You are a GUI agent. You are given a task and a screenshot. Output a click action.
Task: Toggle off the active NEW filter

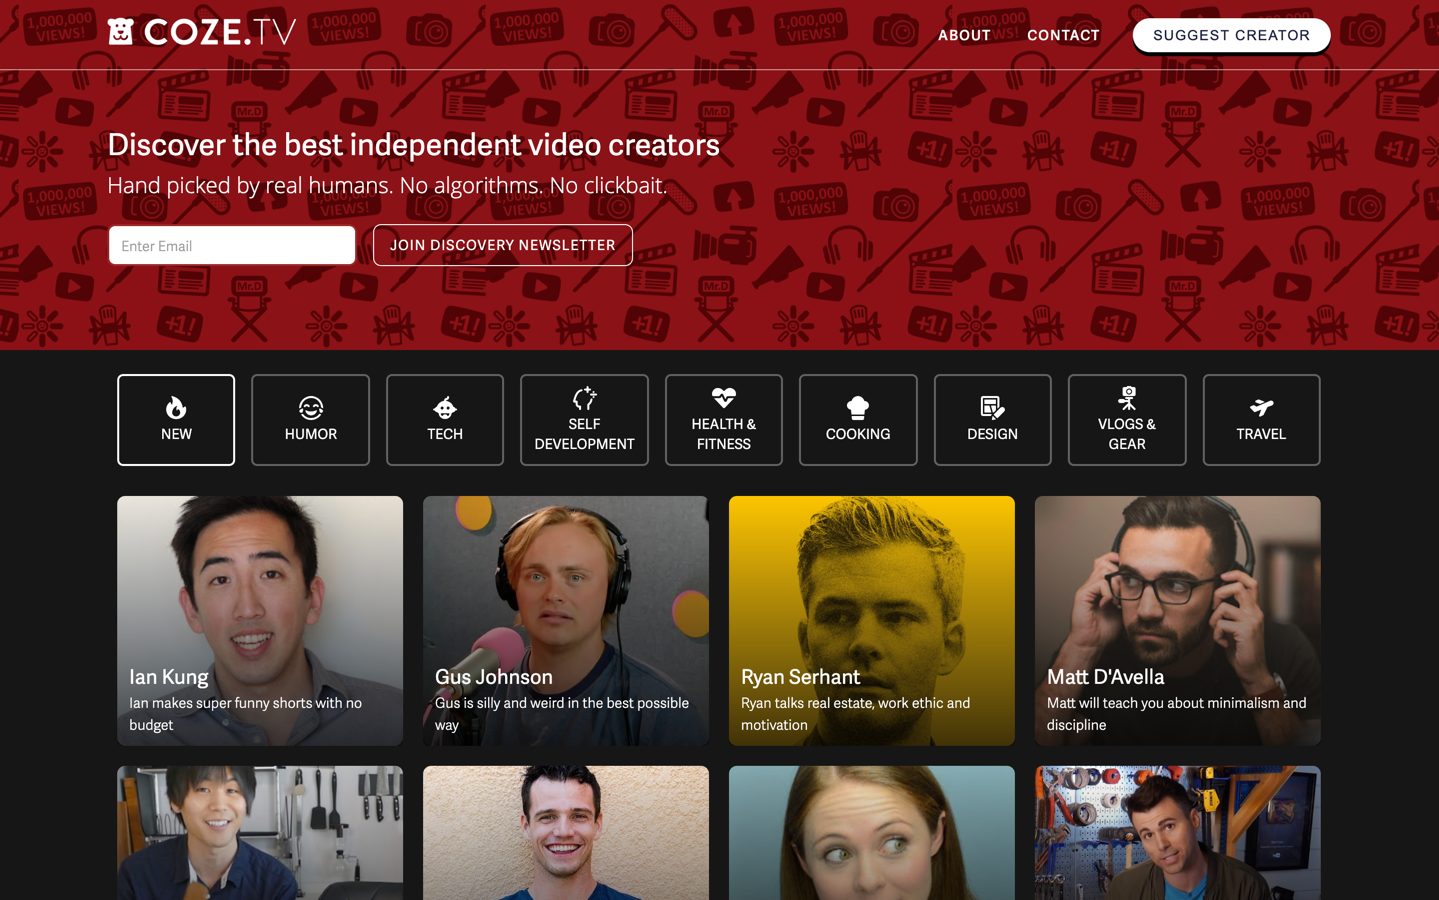[x=176, y=420]
